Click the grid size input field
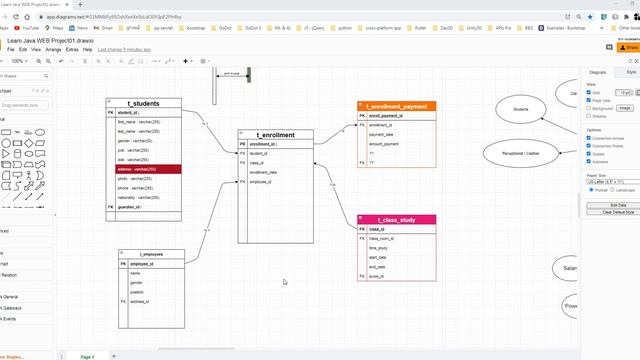This screenshot has height=360, width=640. 623,93
